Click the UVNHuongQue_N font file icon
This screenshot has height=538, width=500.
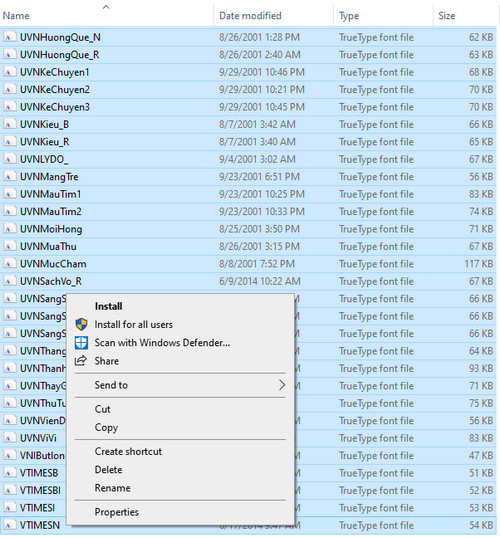pyautogui.click(x=10, y=37)
